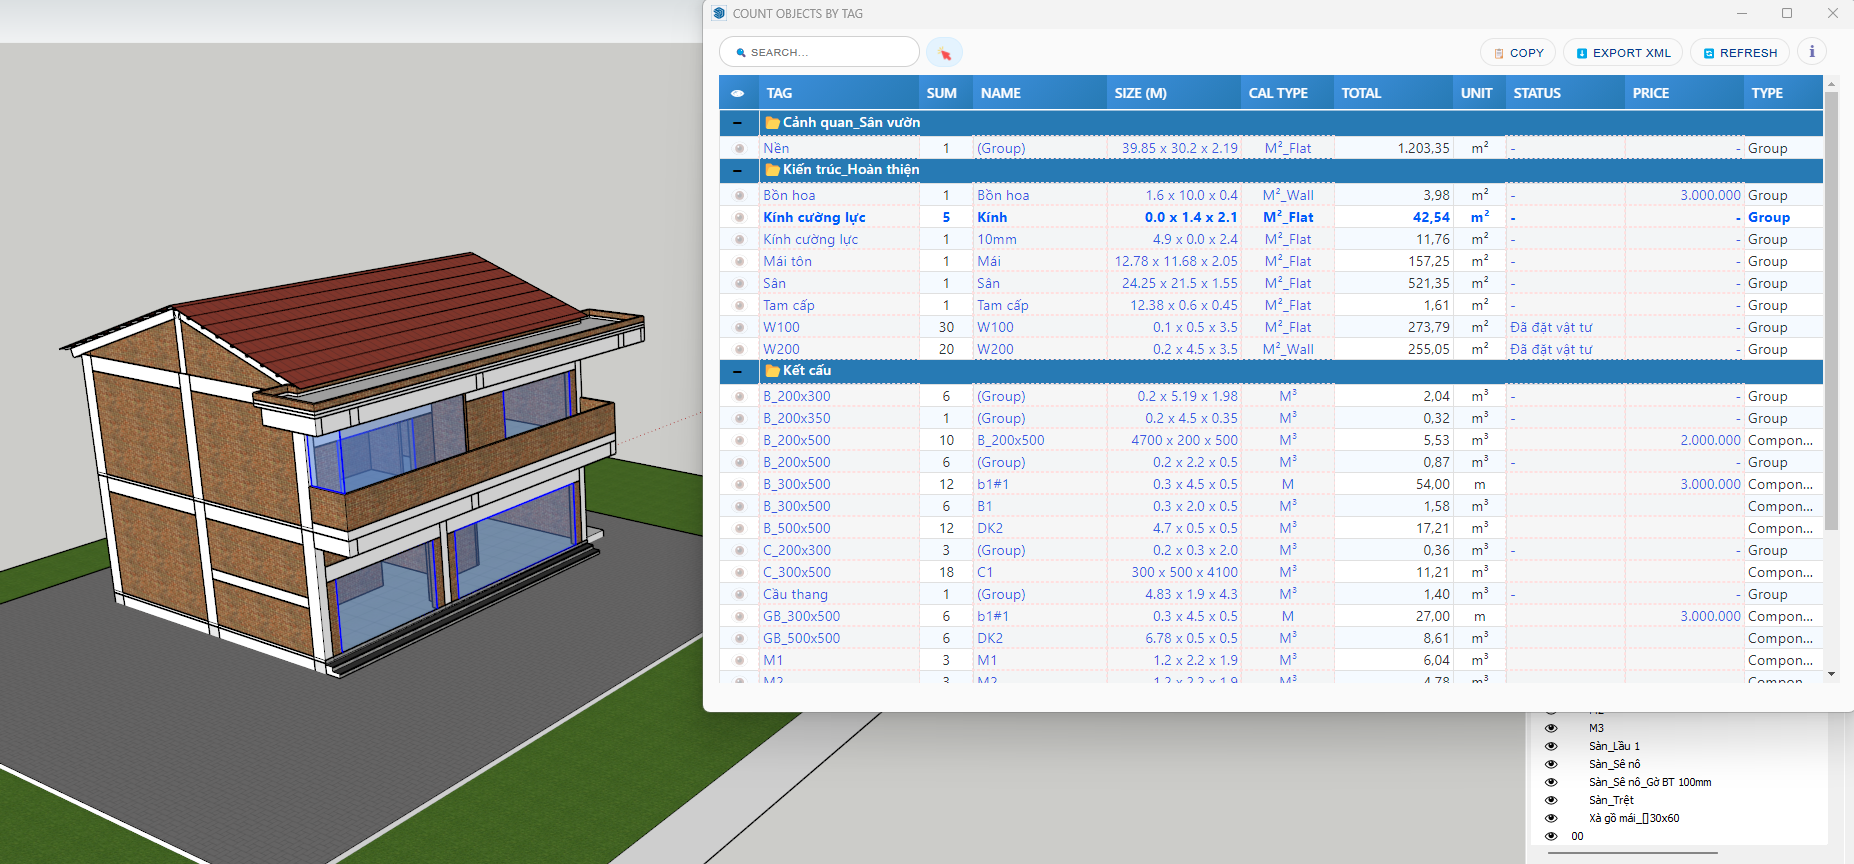The width and height of the screenshot is (1854, 864).
Task: Open the info icon button
Action: (x=1812, y=52)
